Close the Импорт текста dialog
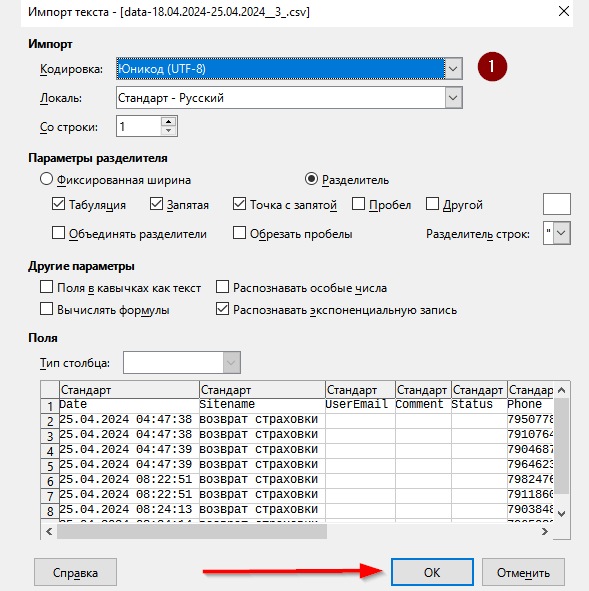 (x=564, y=11)
